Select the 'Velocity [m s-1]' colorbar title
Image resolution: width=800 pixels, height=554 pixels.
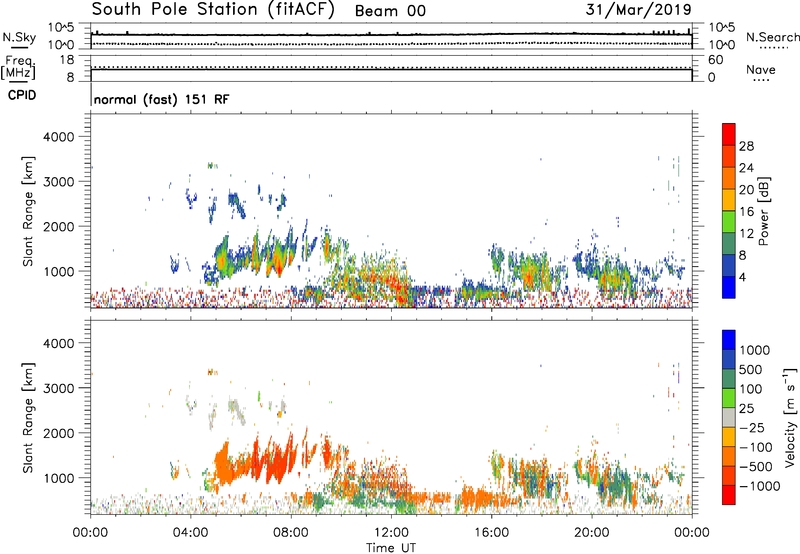click(x=789, y=417)
